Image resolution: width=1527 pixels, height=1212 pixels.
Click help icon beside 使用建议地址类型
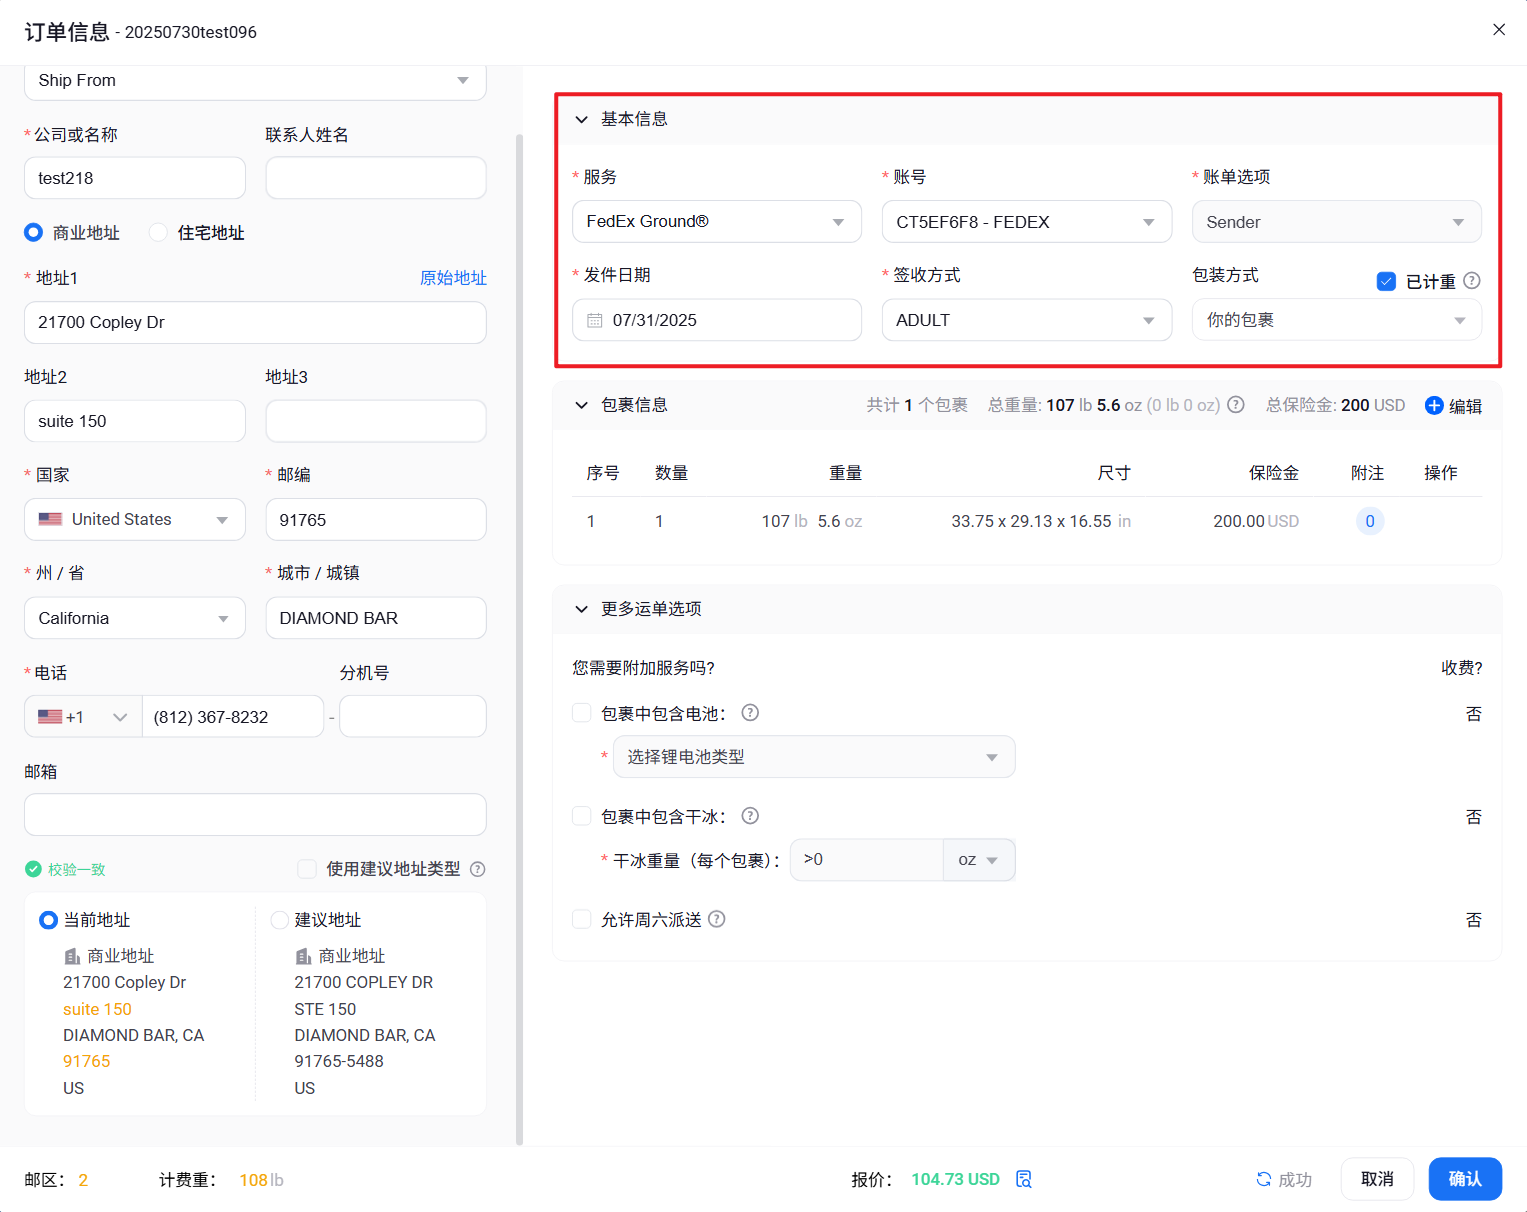(x=478, y=869)
